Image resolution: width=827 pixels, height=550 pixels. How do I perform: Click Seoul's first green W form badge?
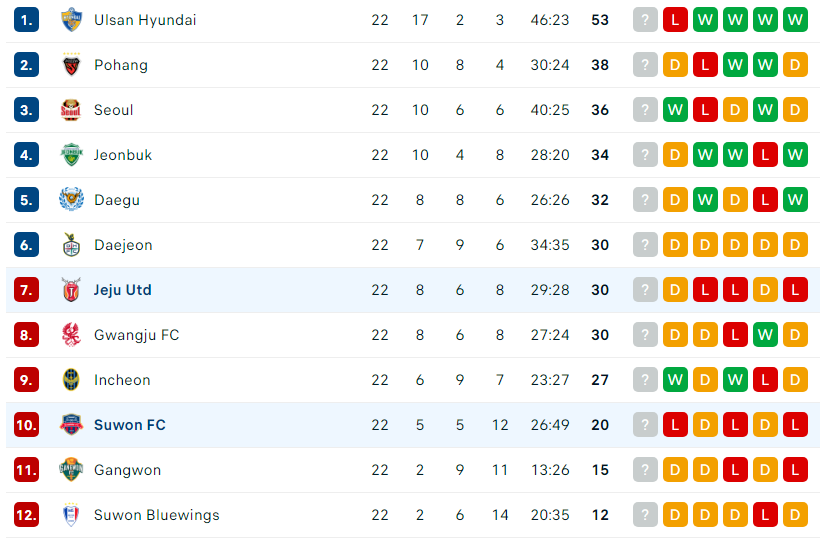[675, 110]
